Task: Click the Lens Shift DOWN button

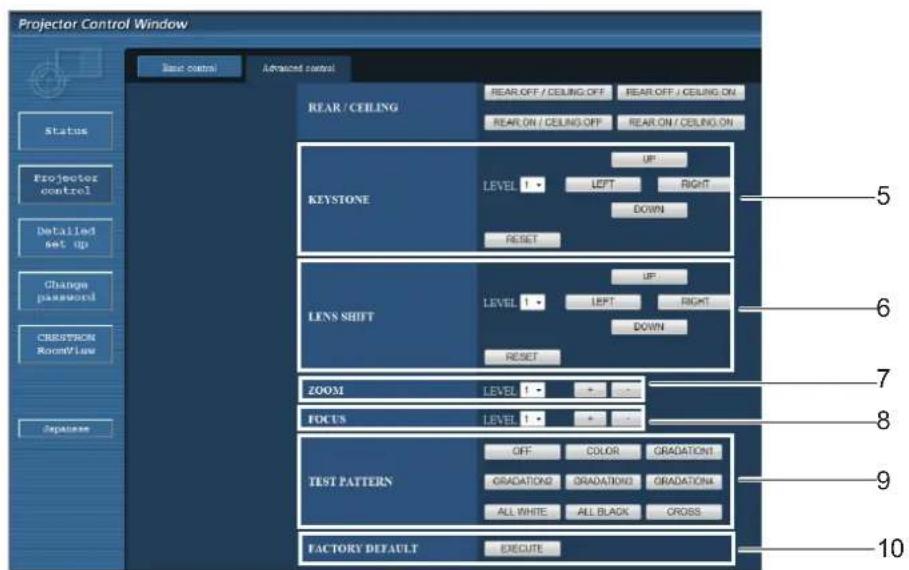Action: point(649,328)
